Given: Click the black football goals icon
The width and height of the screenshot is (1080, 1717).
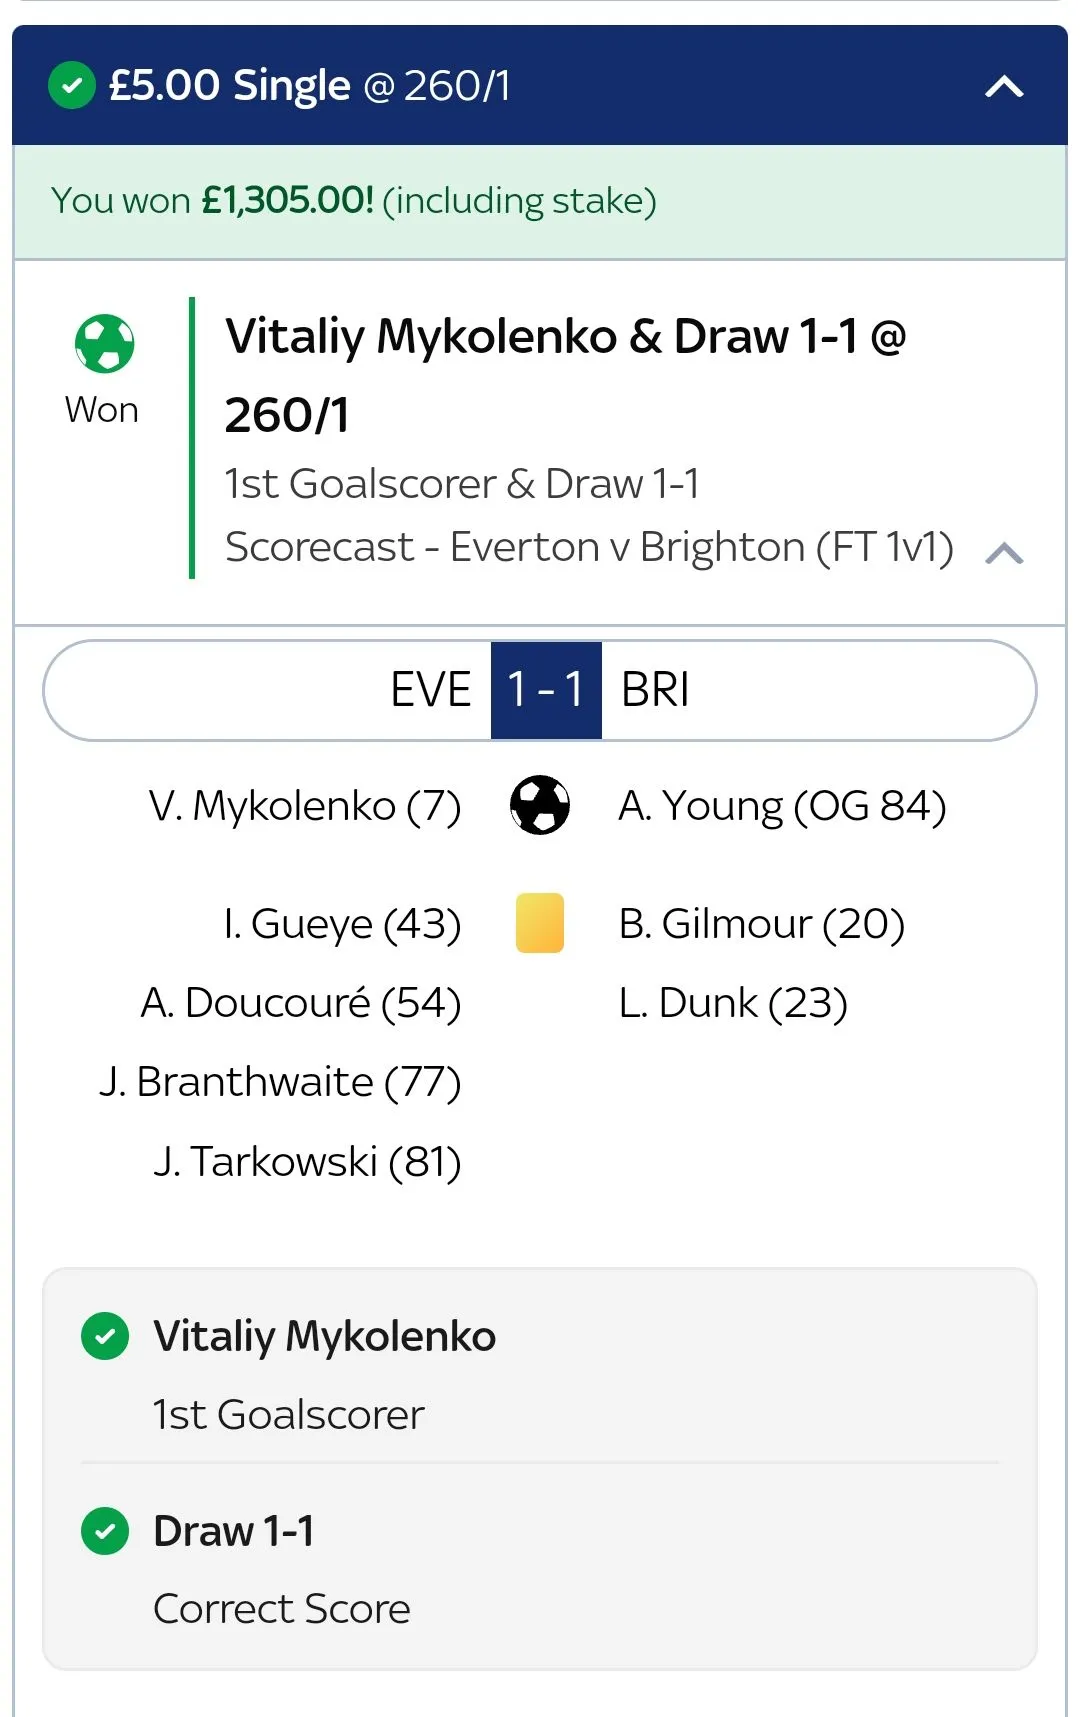Looking at the screenshot, I should click(x=540, y=805).
